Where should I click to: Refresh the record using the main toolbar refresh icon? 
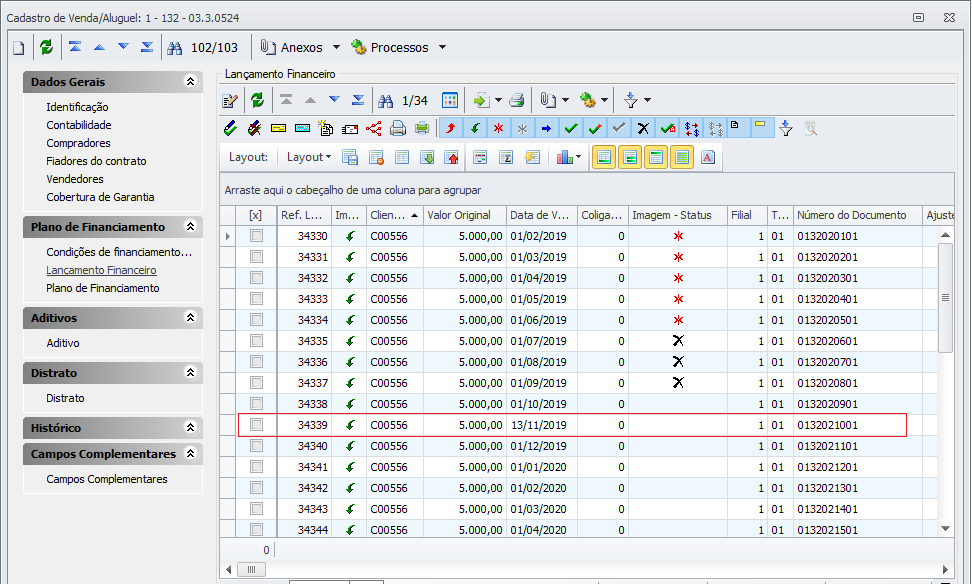(x=46, y=47)
